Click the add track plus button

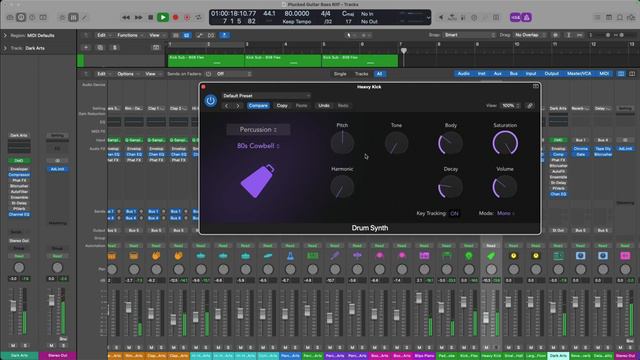click(x=86, y=48)
